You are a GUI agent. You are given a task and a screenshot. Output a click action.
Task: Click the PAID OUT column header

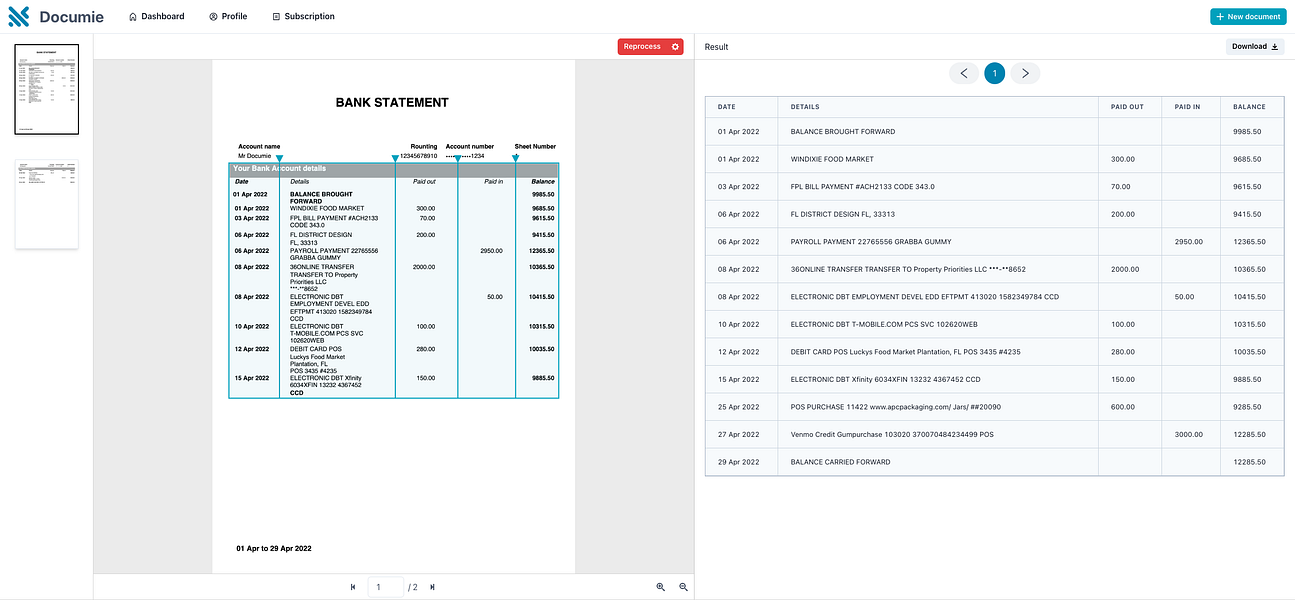1130,107
